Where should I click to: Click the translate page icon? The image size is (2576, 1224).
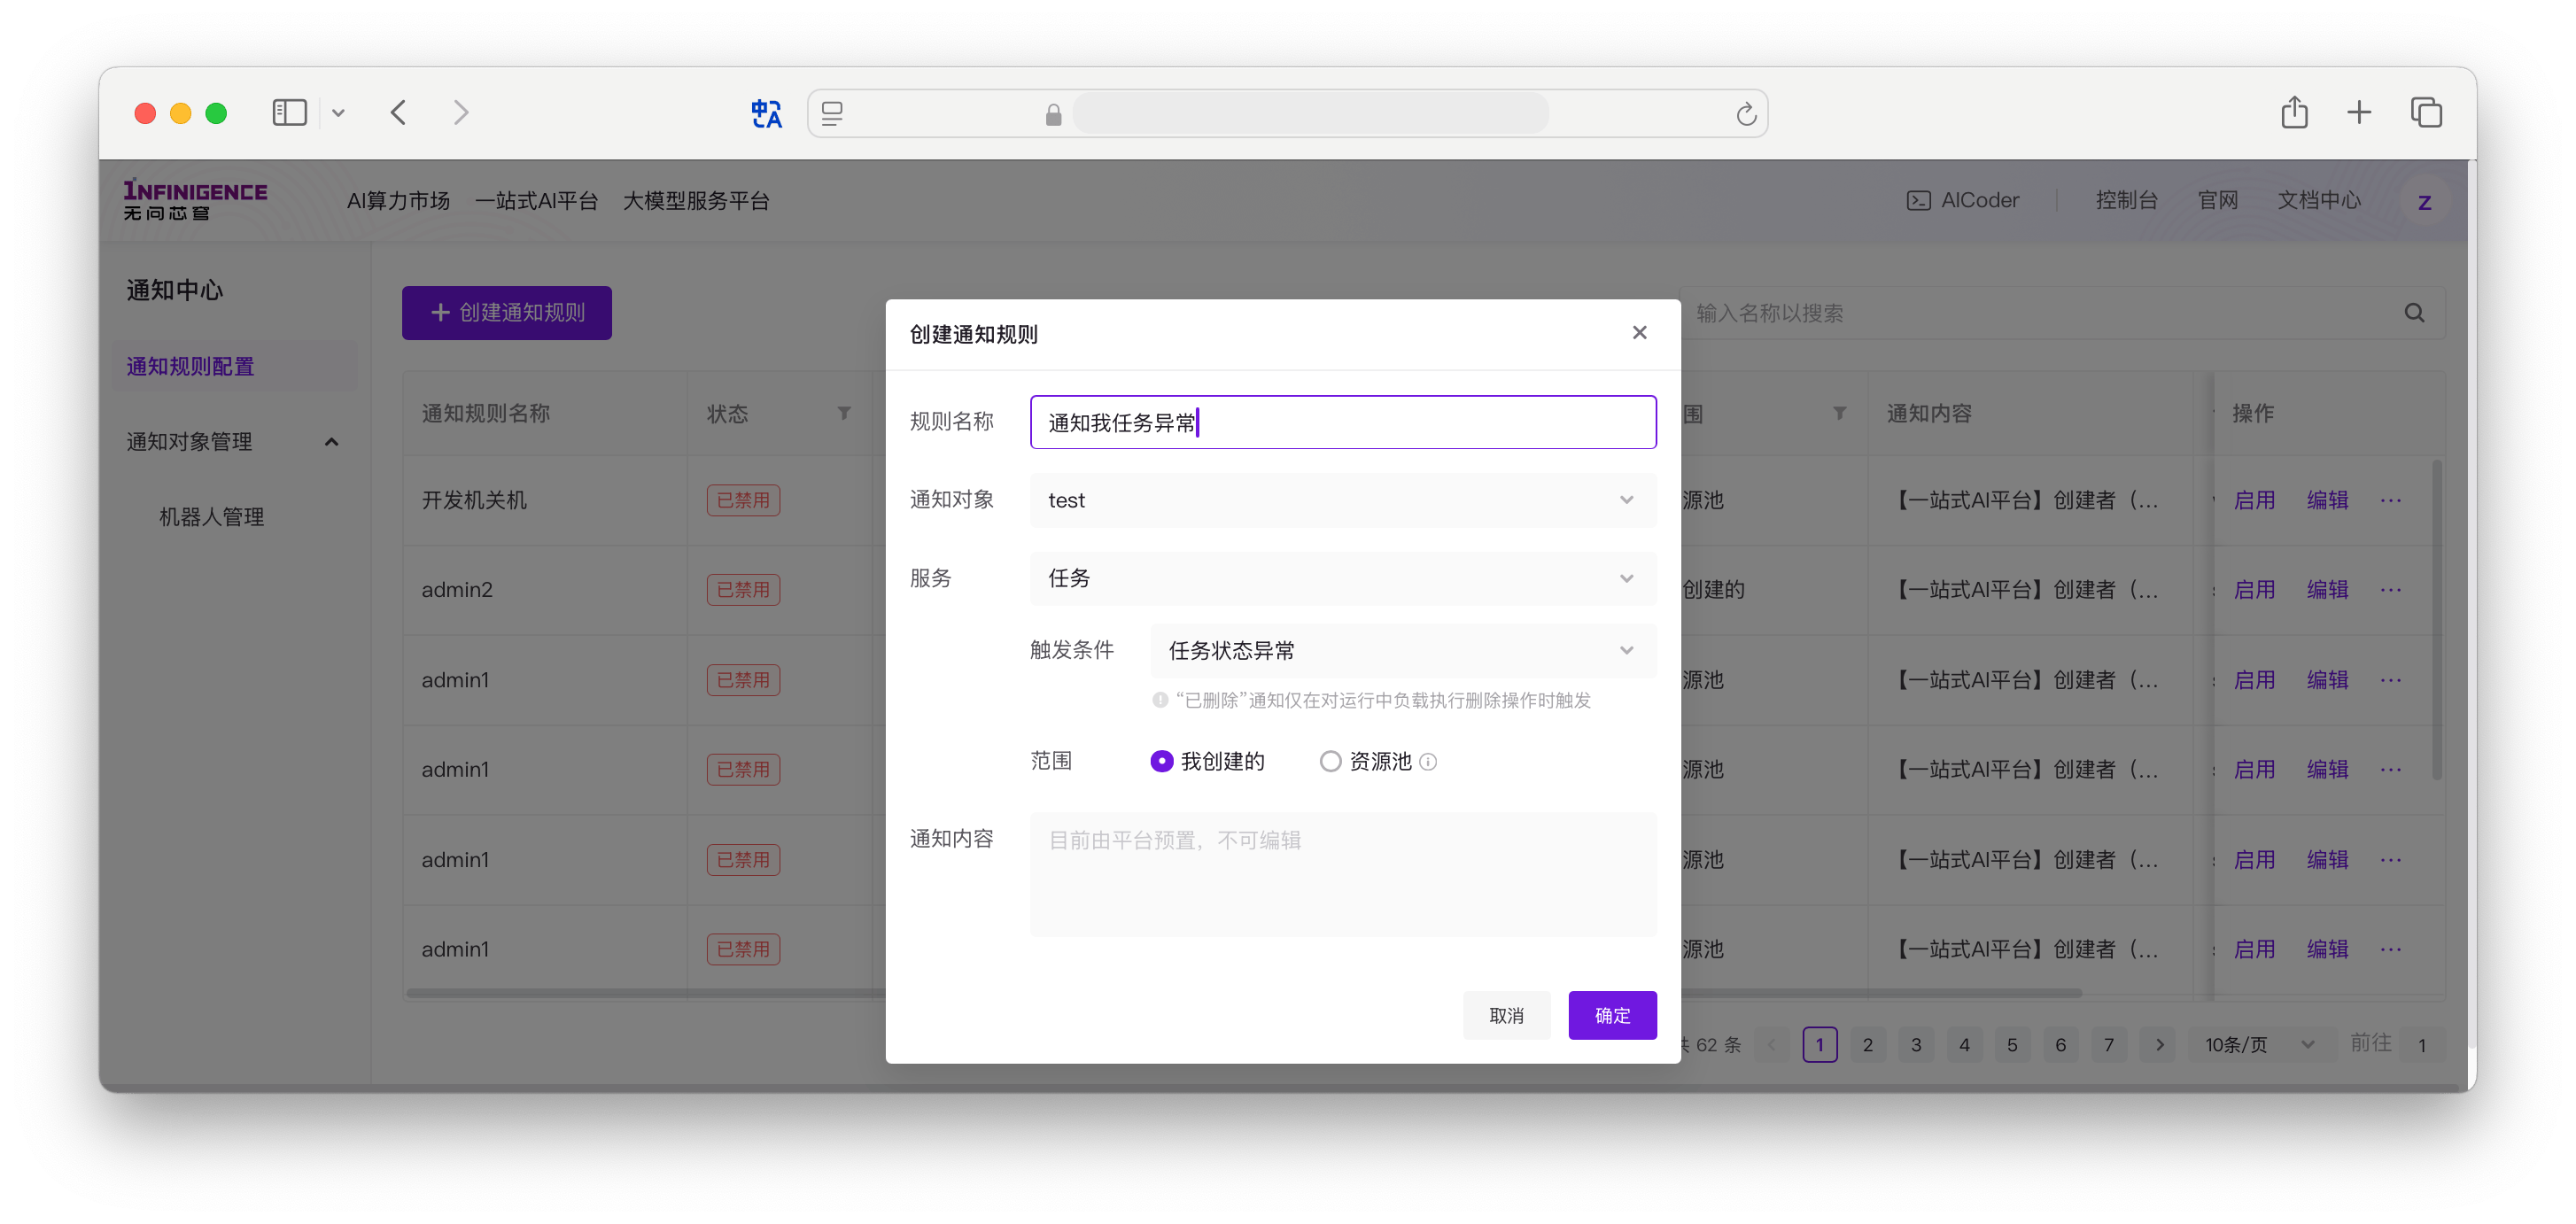[x=766, y=114]
